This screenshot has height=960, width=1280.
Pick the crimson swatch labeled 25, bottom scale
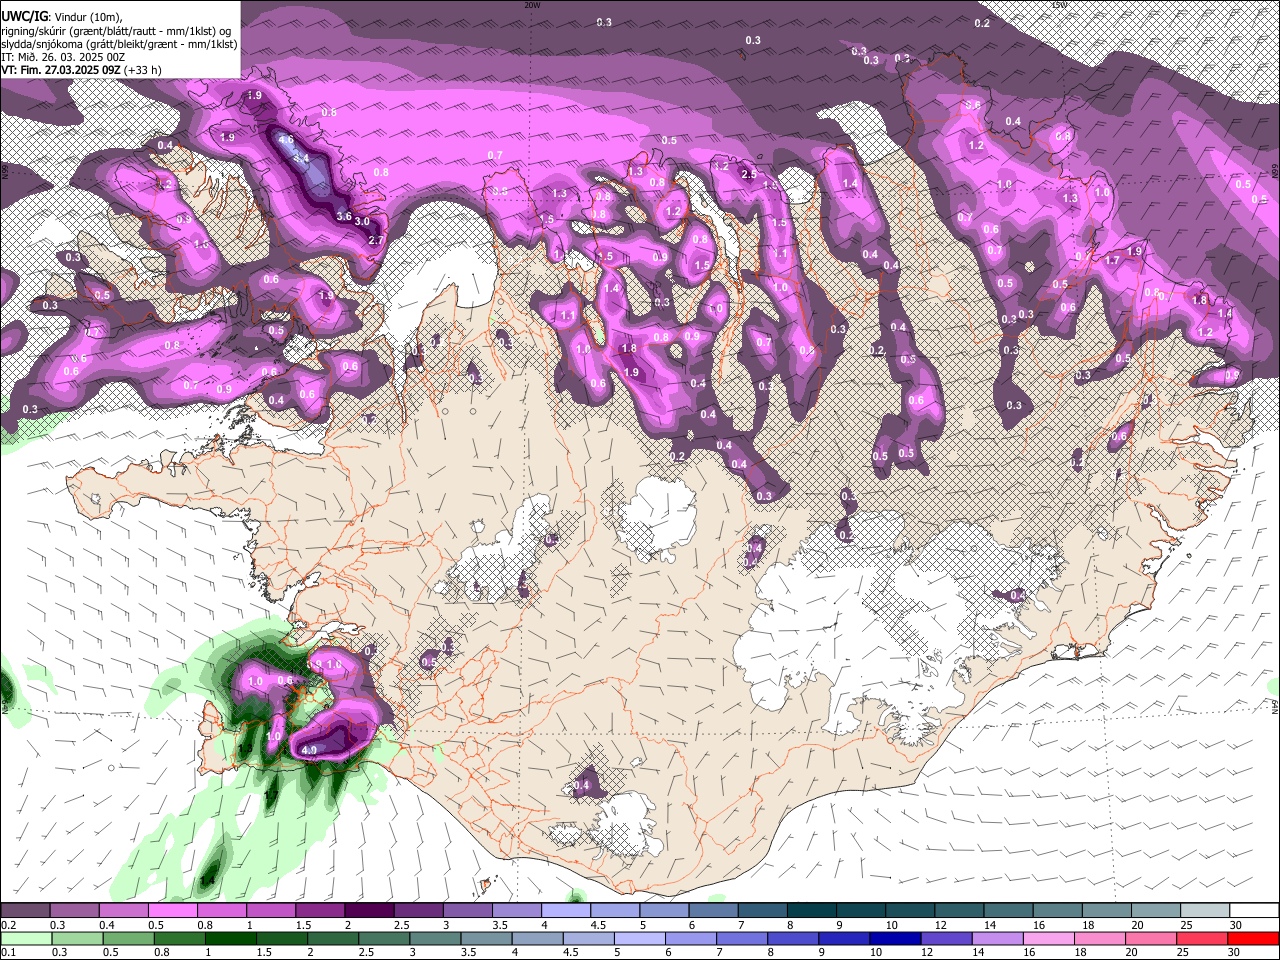[1202, 938]
